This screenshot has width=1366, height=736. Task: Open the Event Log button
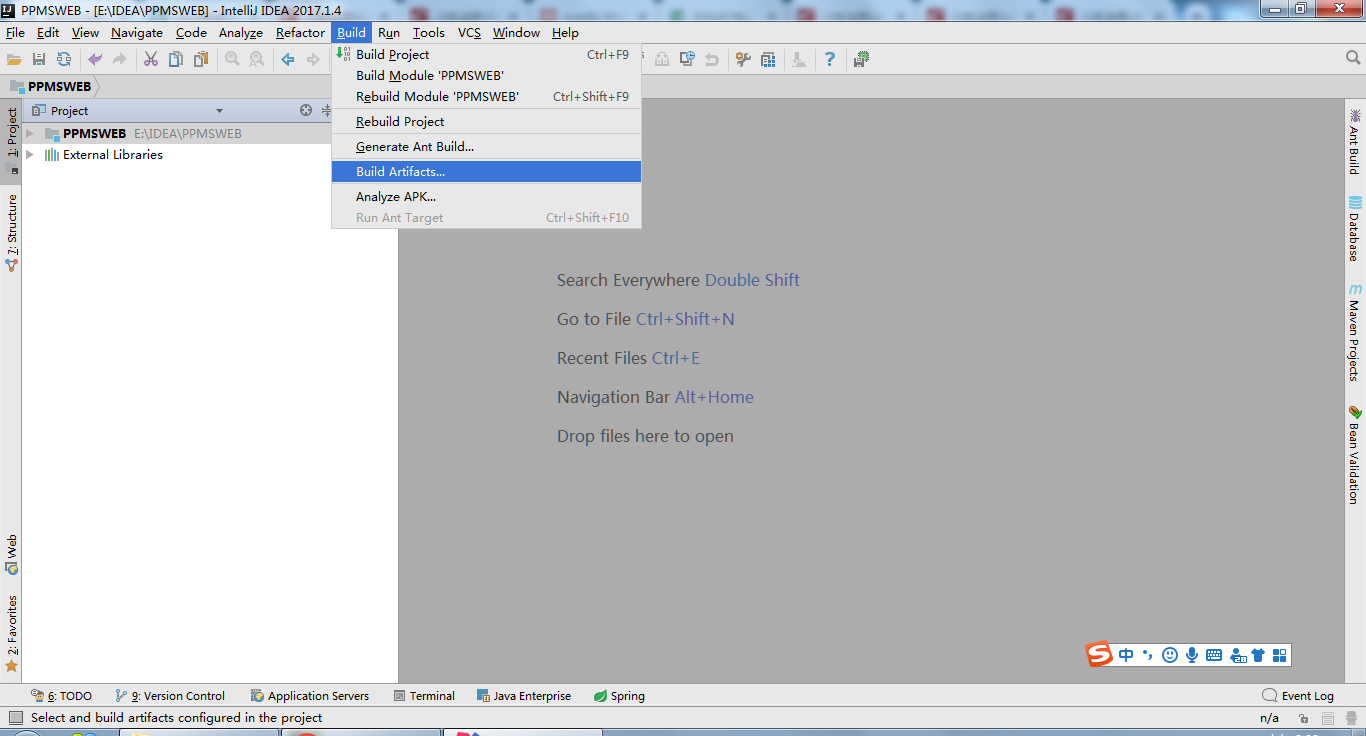point(1298,696)
